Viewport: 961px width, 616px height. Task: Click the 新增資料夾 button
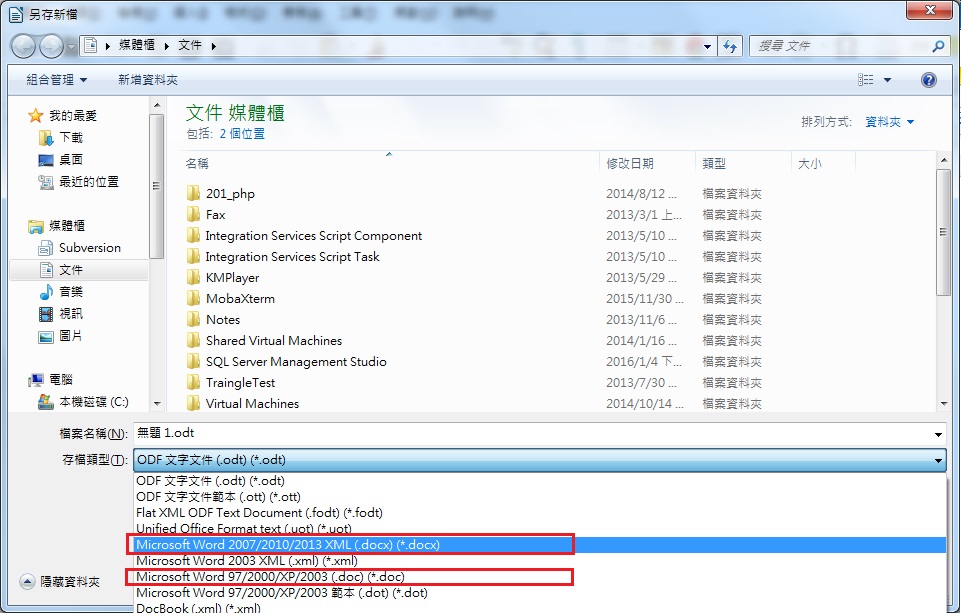[147, 80]
